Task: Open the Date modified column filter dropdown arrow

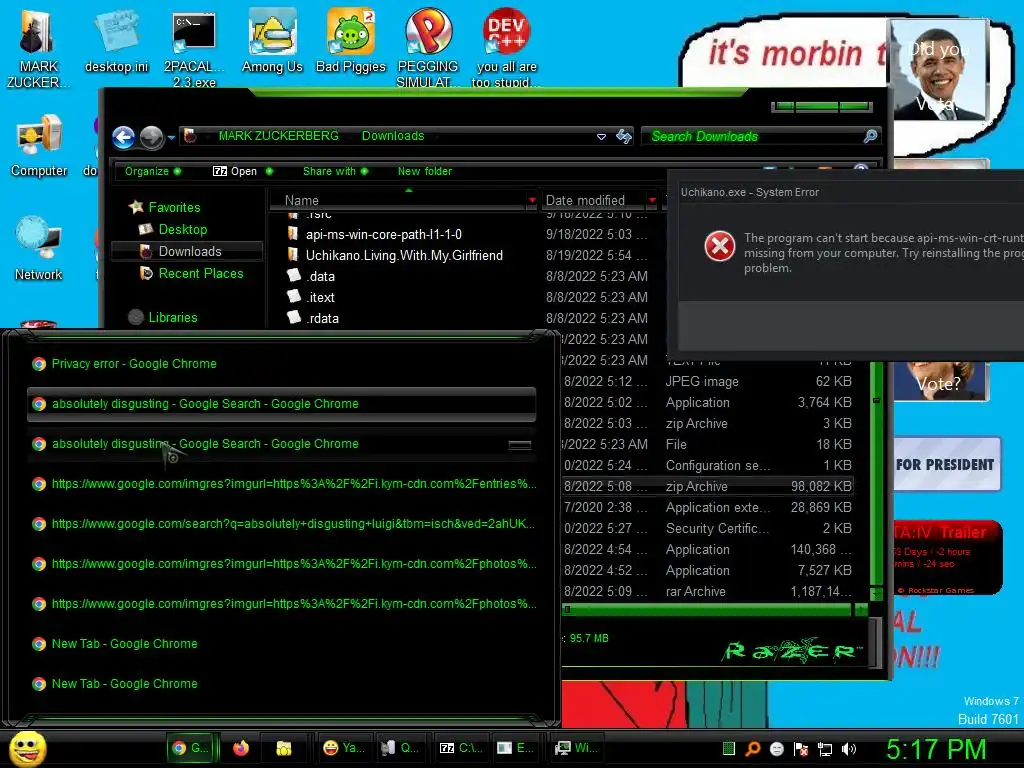Action: pos(652,200)
